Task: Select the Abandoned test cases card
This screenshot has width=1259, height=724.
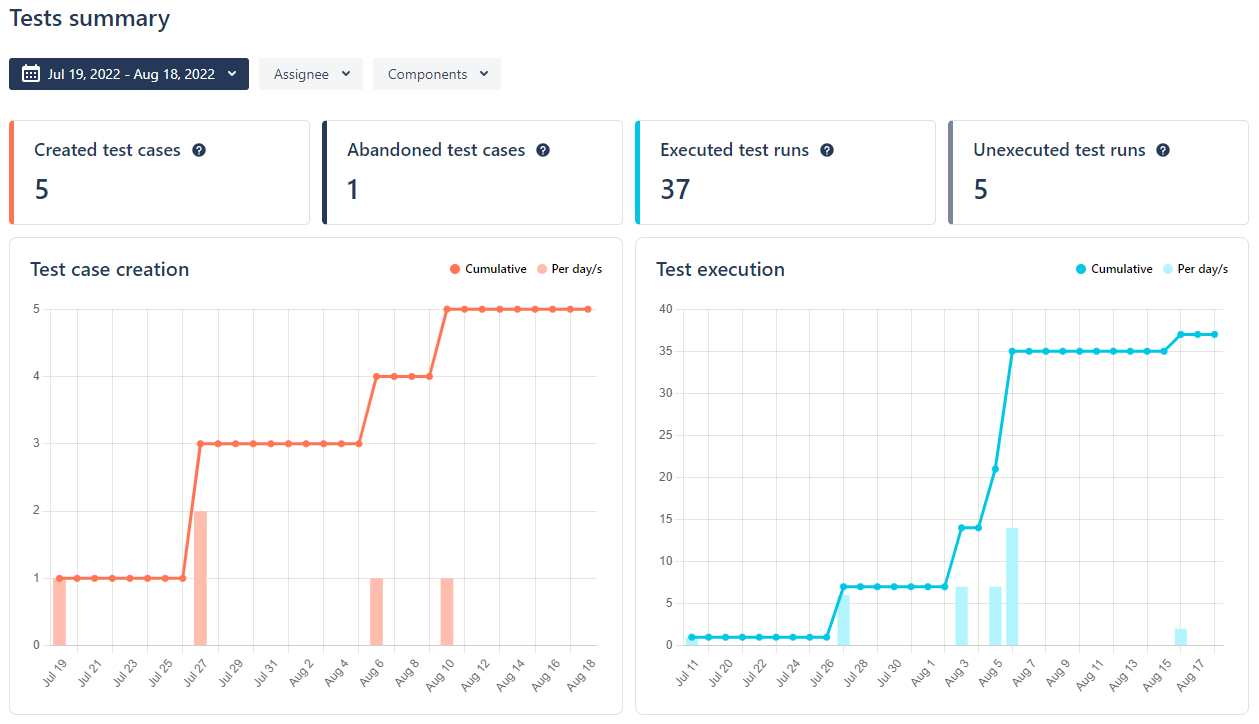Action: tap(473, 173)
